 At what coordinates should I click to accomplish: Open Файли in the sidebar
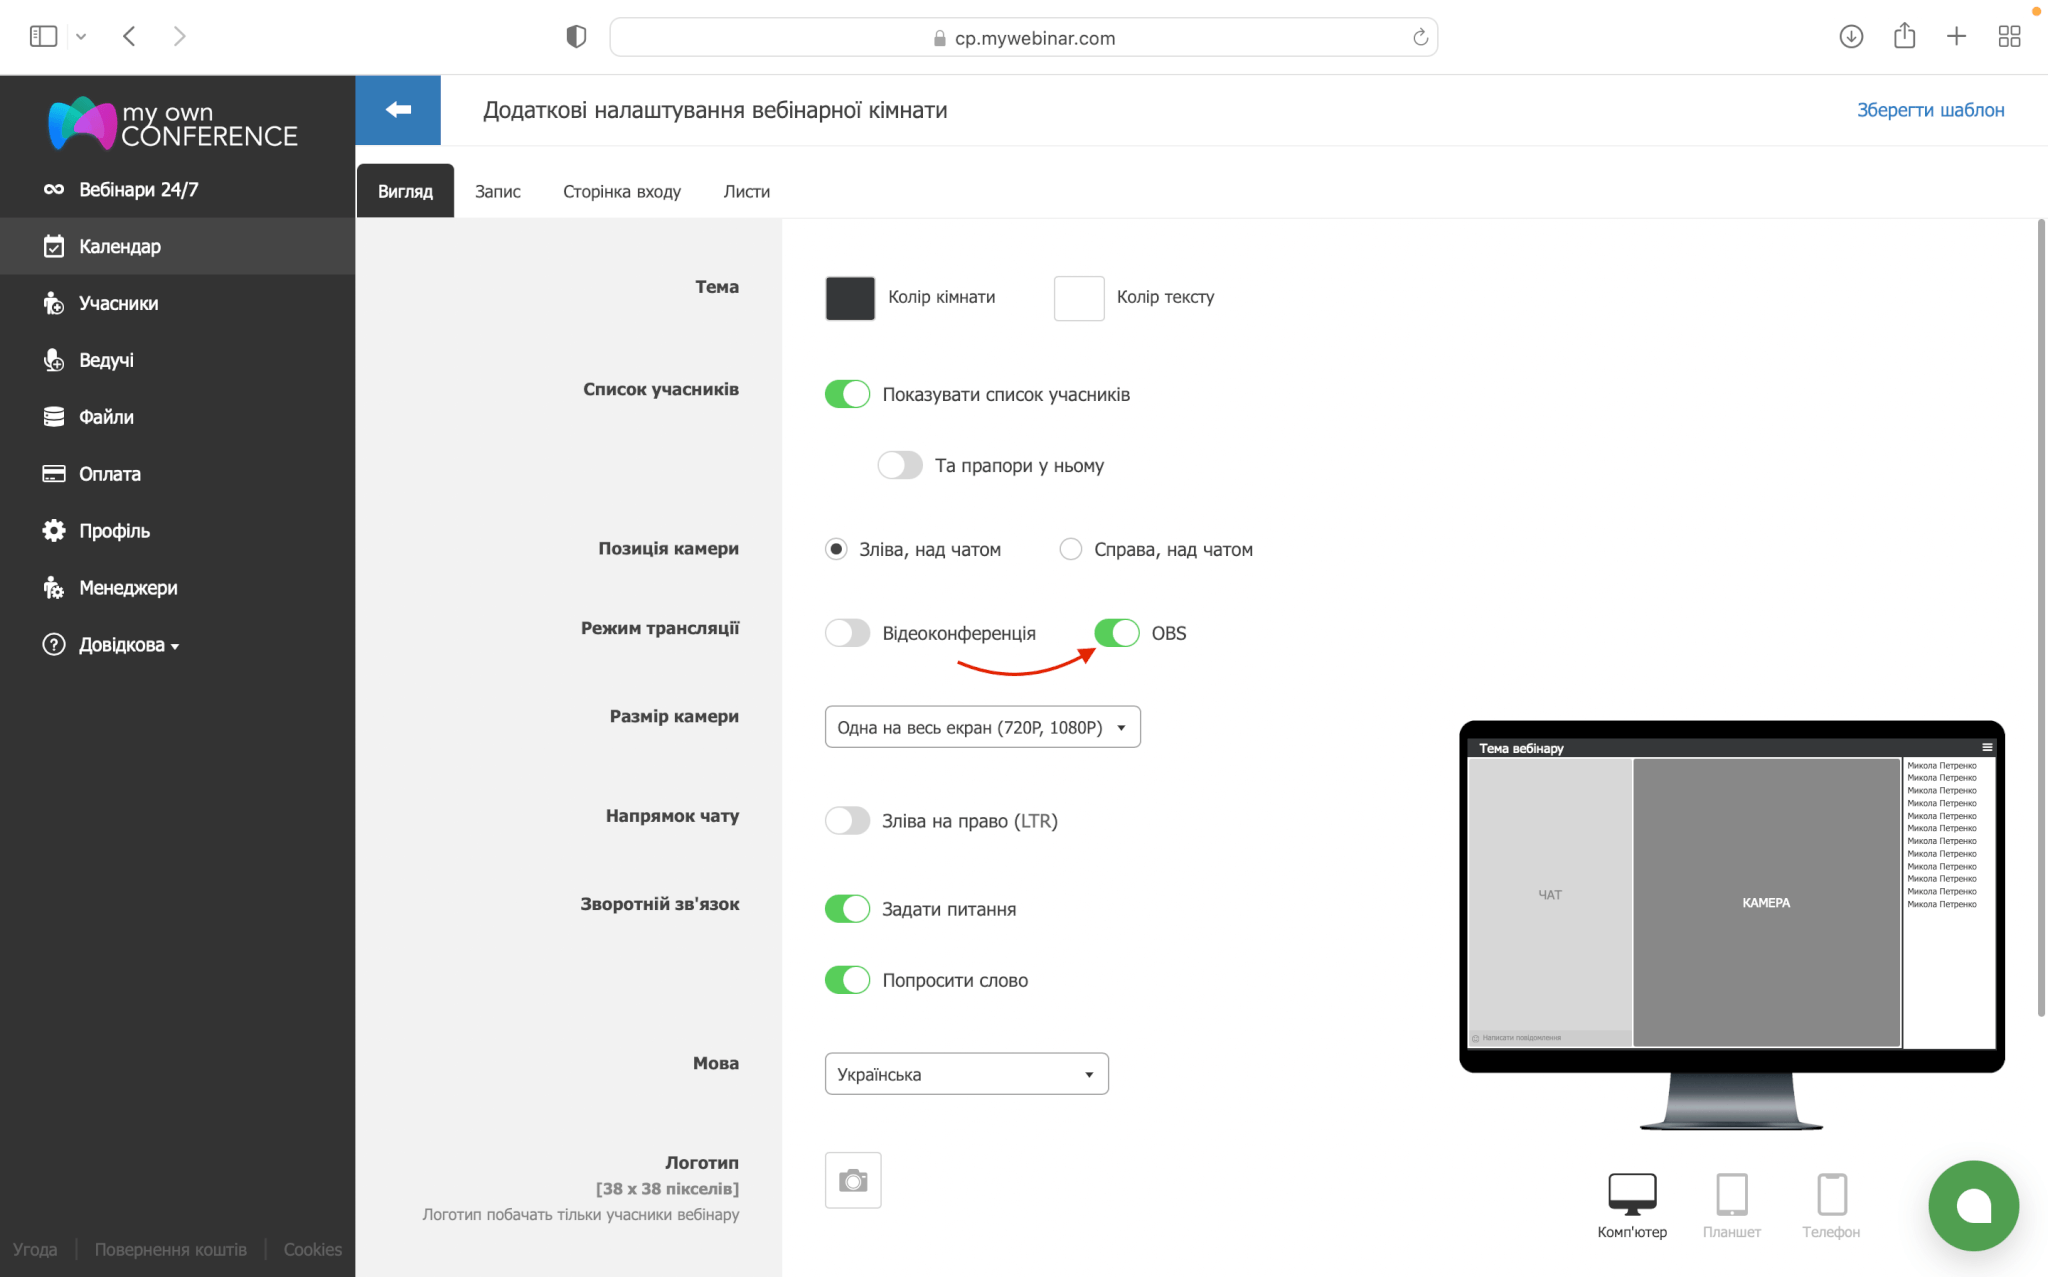pyautogui.click(x=106, y=417)
